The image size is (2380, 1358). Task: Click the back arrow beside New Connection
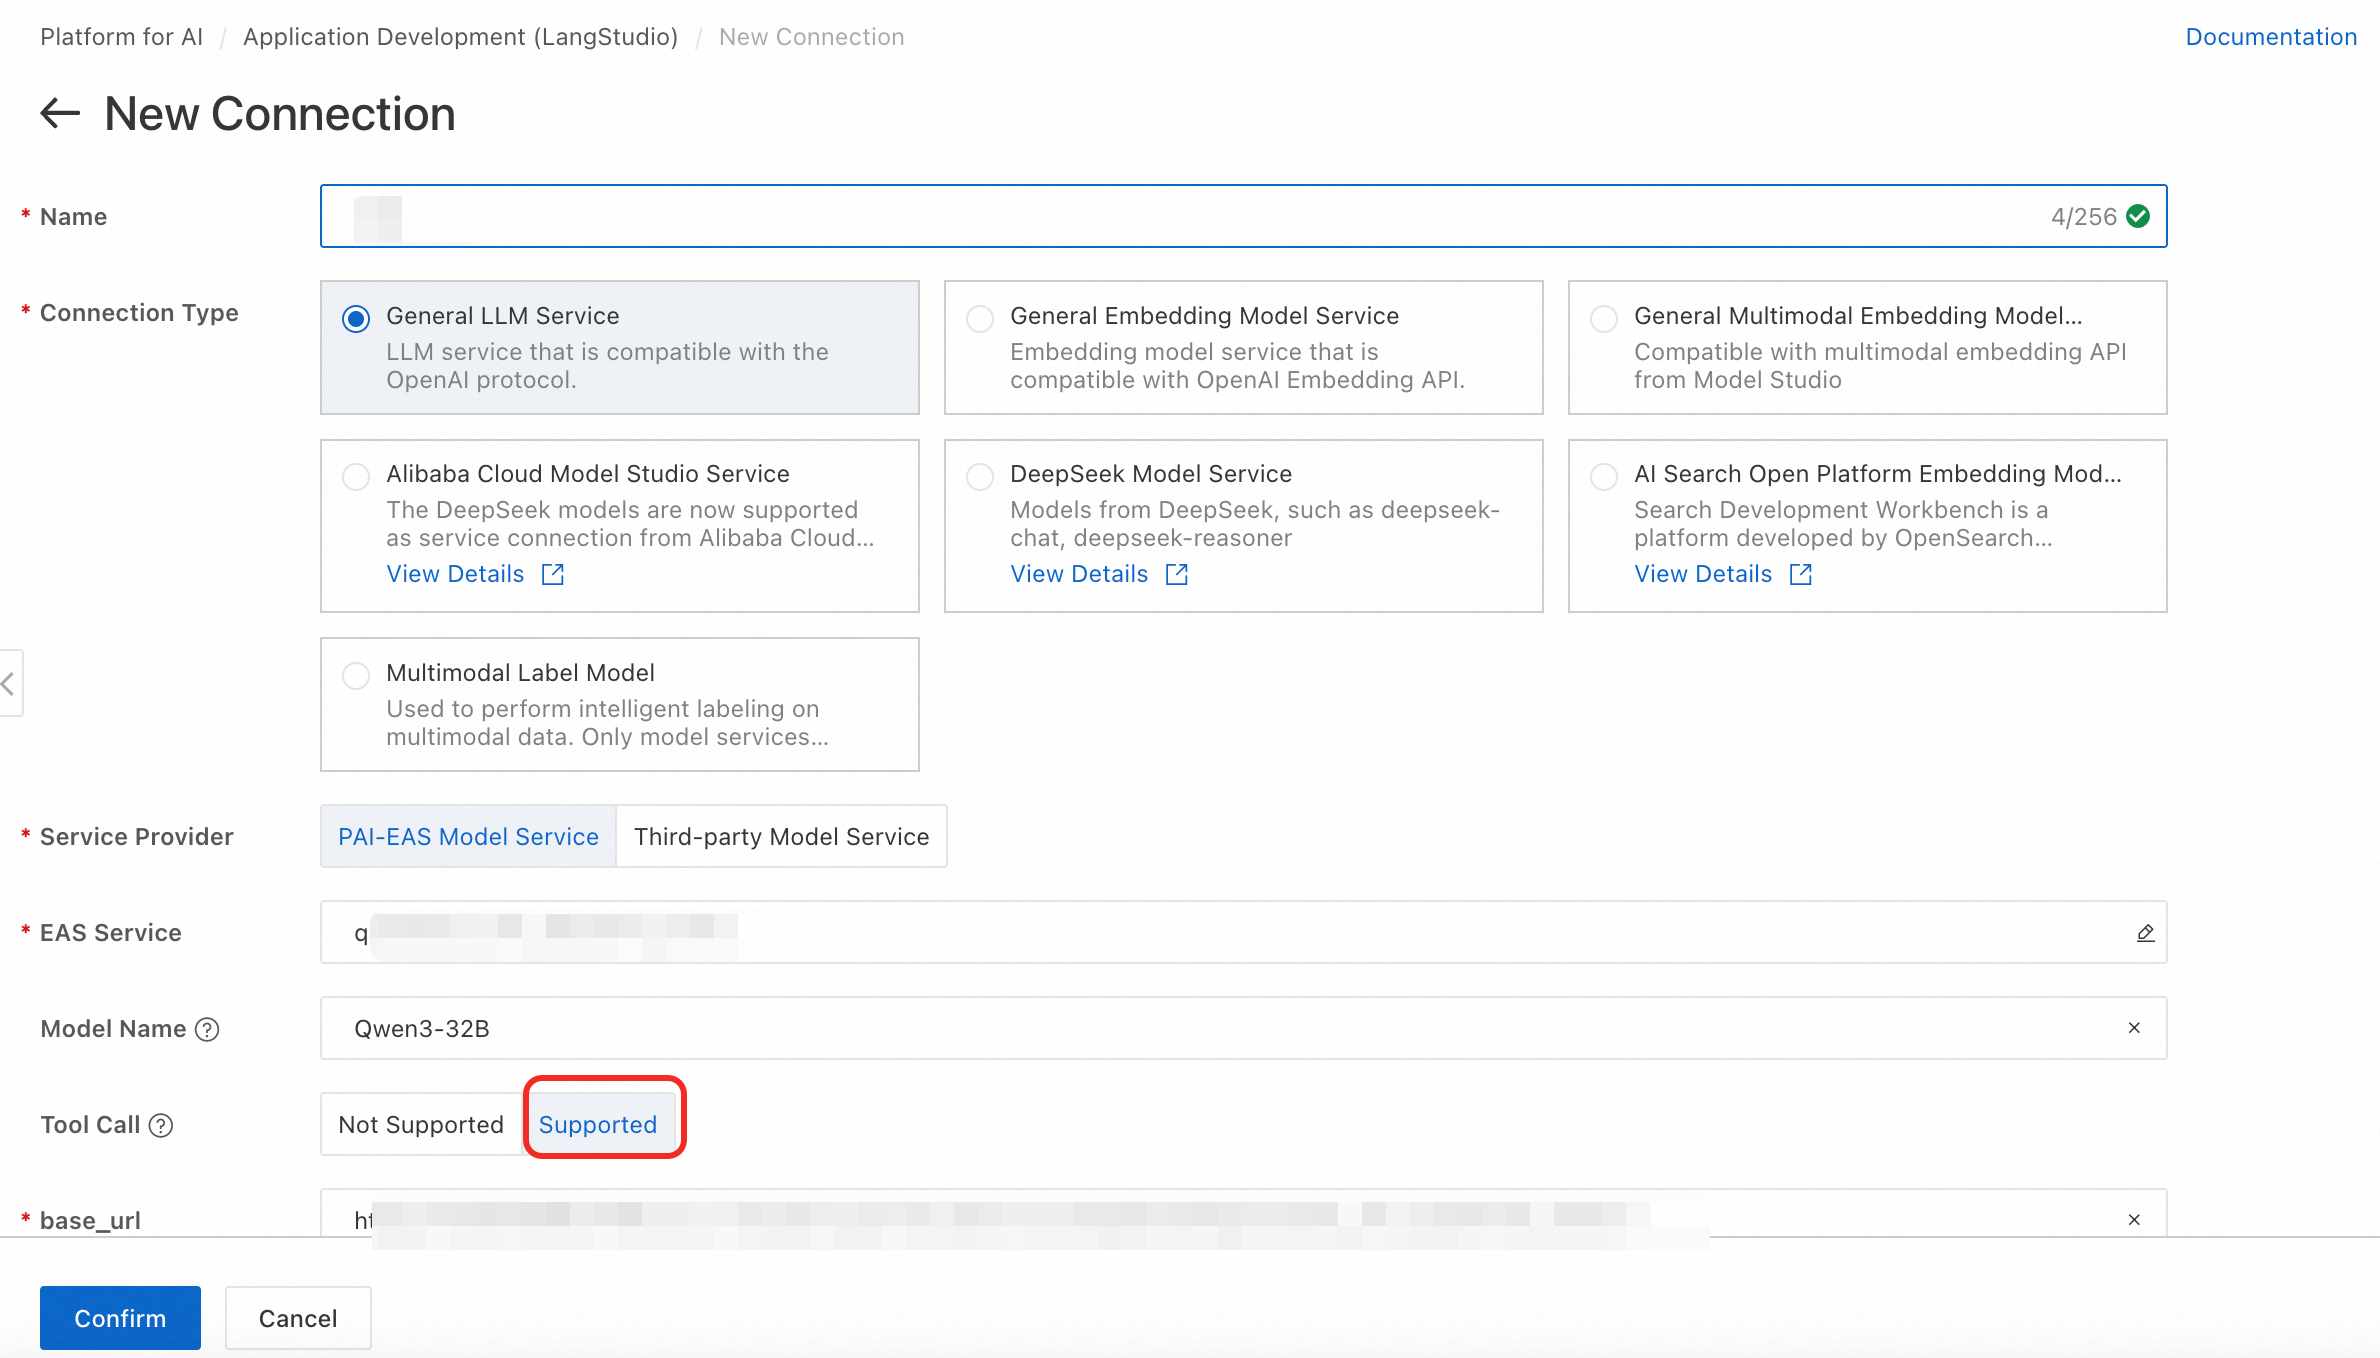(60, 113)
